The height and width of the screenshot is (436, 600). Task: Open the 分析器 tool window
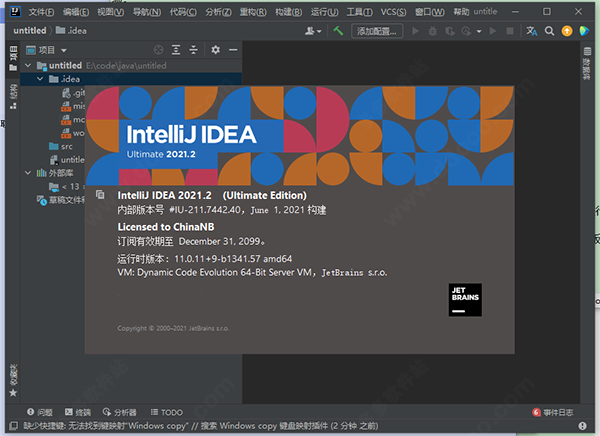(x=119, y=412)
